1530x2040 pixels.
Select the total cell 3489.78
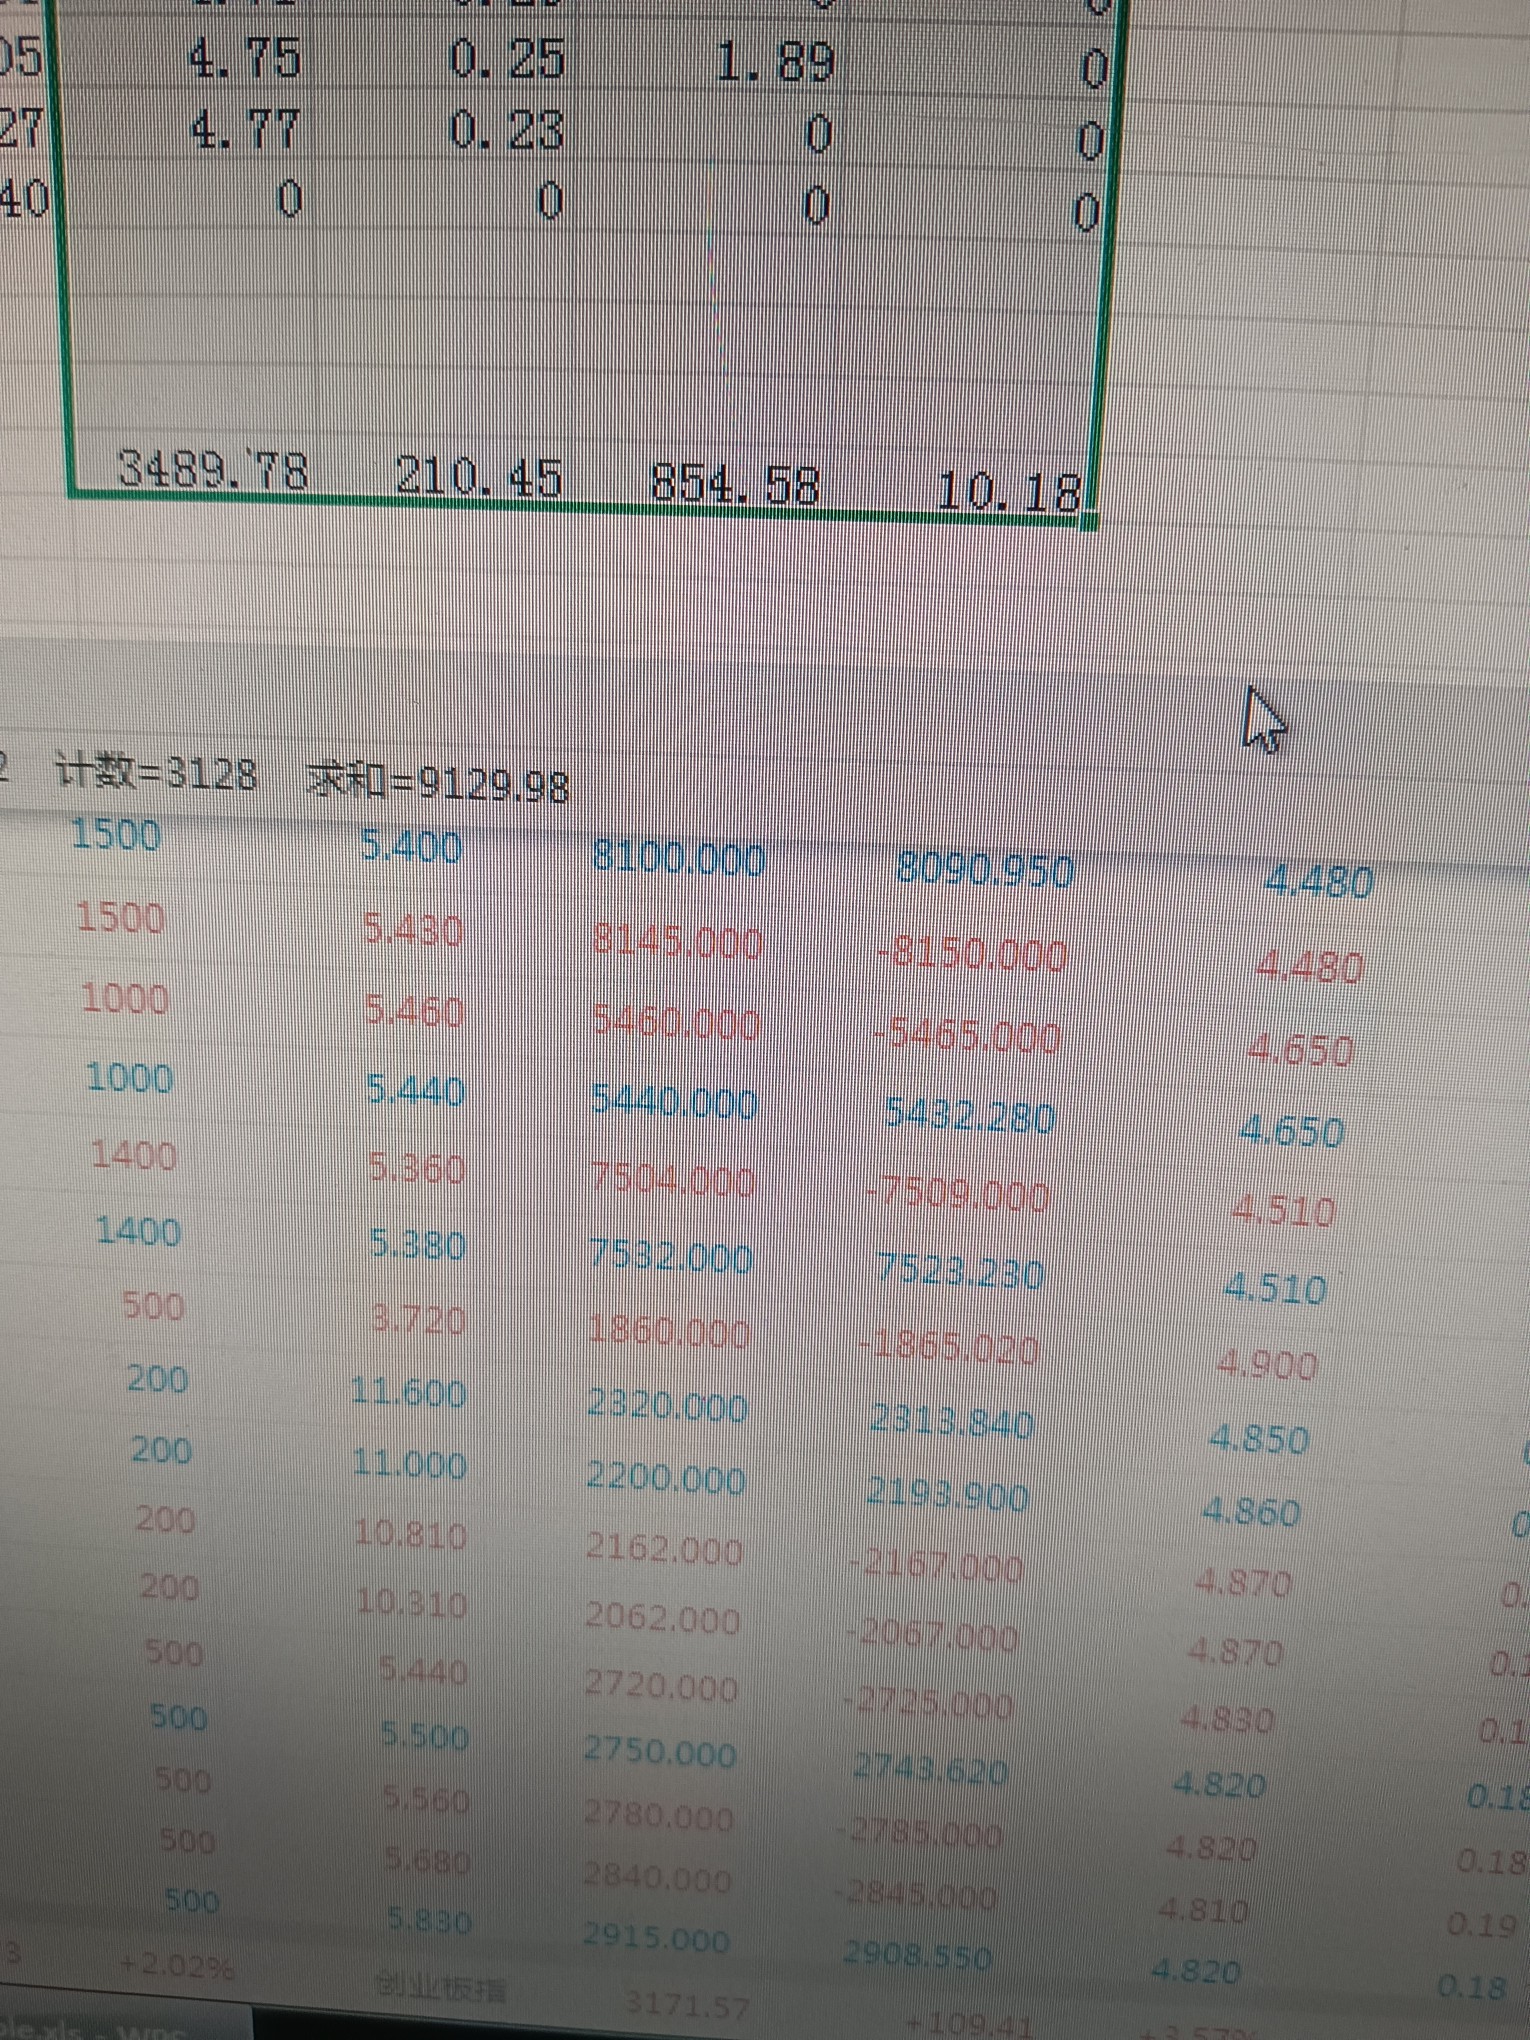213,468
